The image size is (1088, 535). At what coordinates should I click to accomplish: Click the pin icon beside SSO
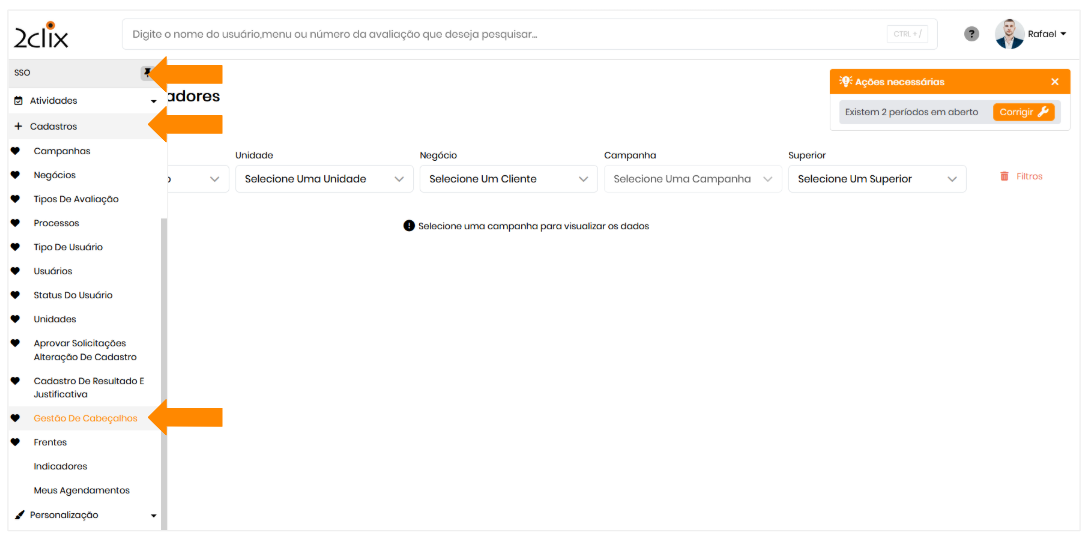147,73
